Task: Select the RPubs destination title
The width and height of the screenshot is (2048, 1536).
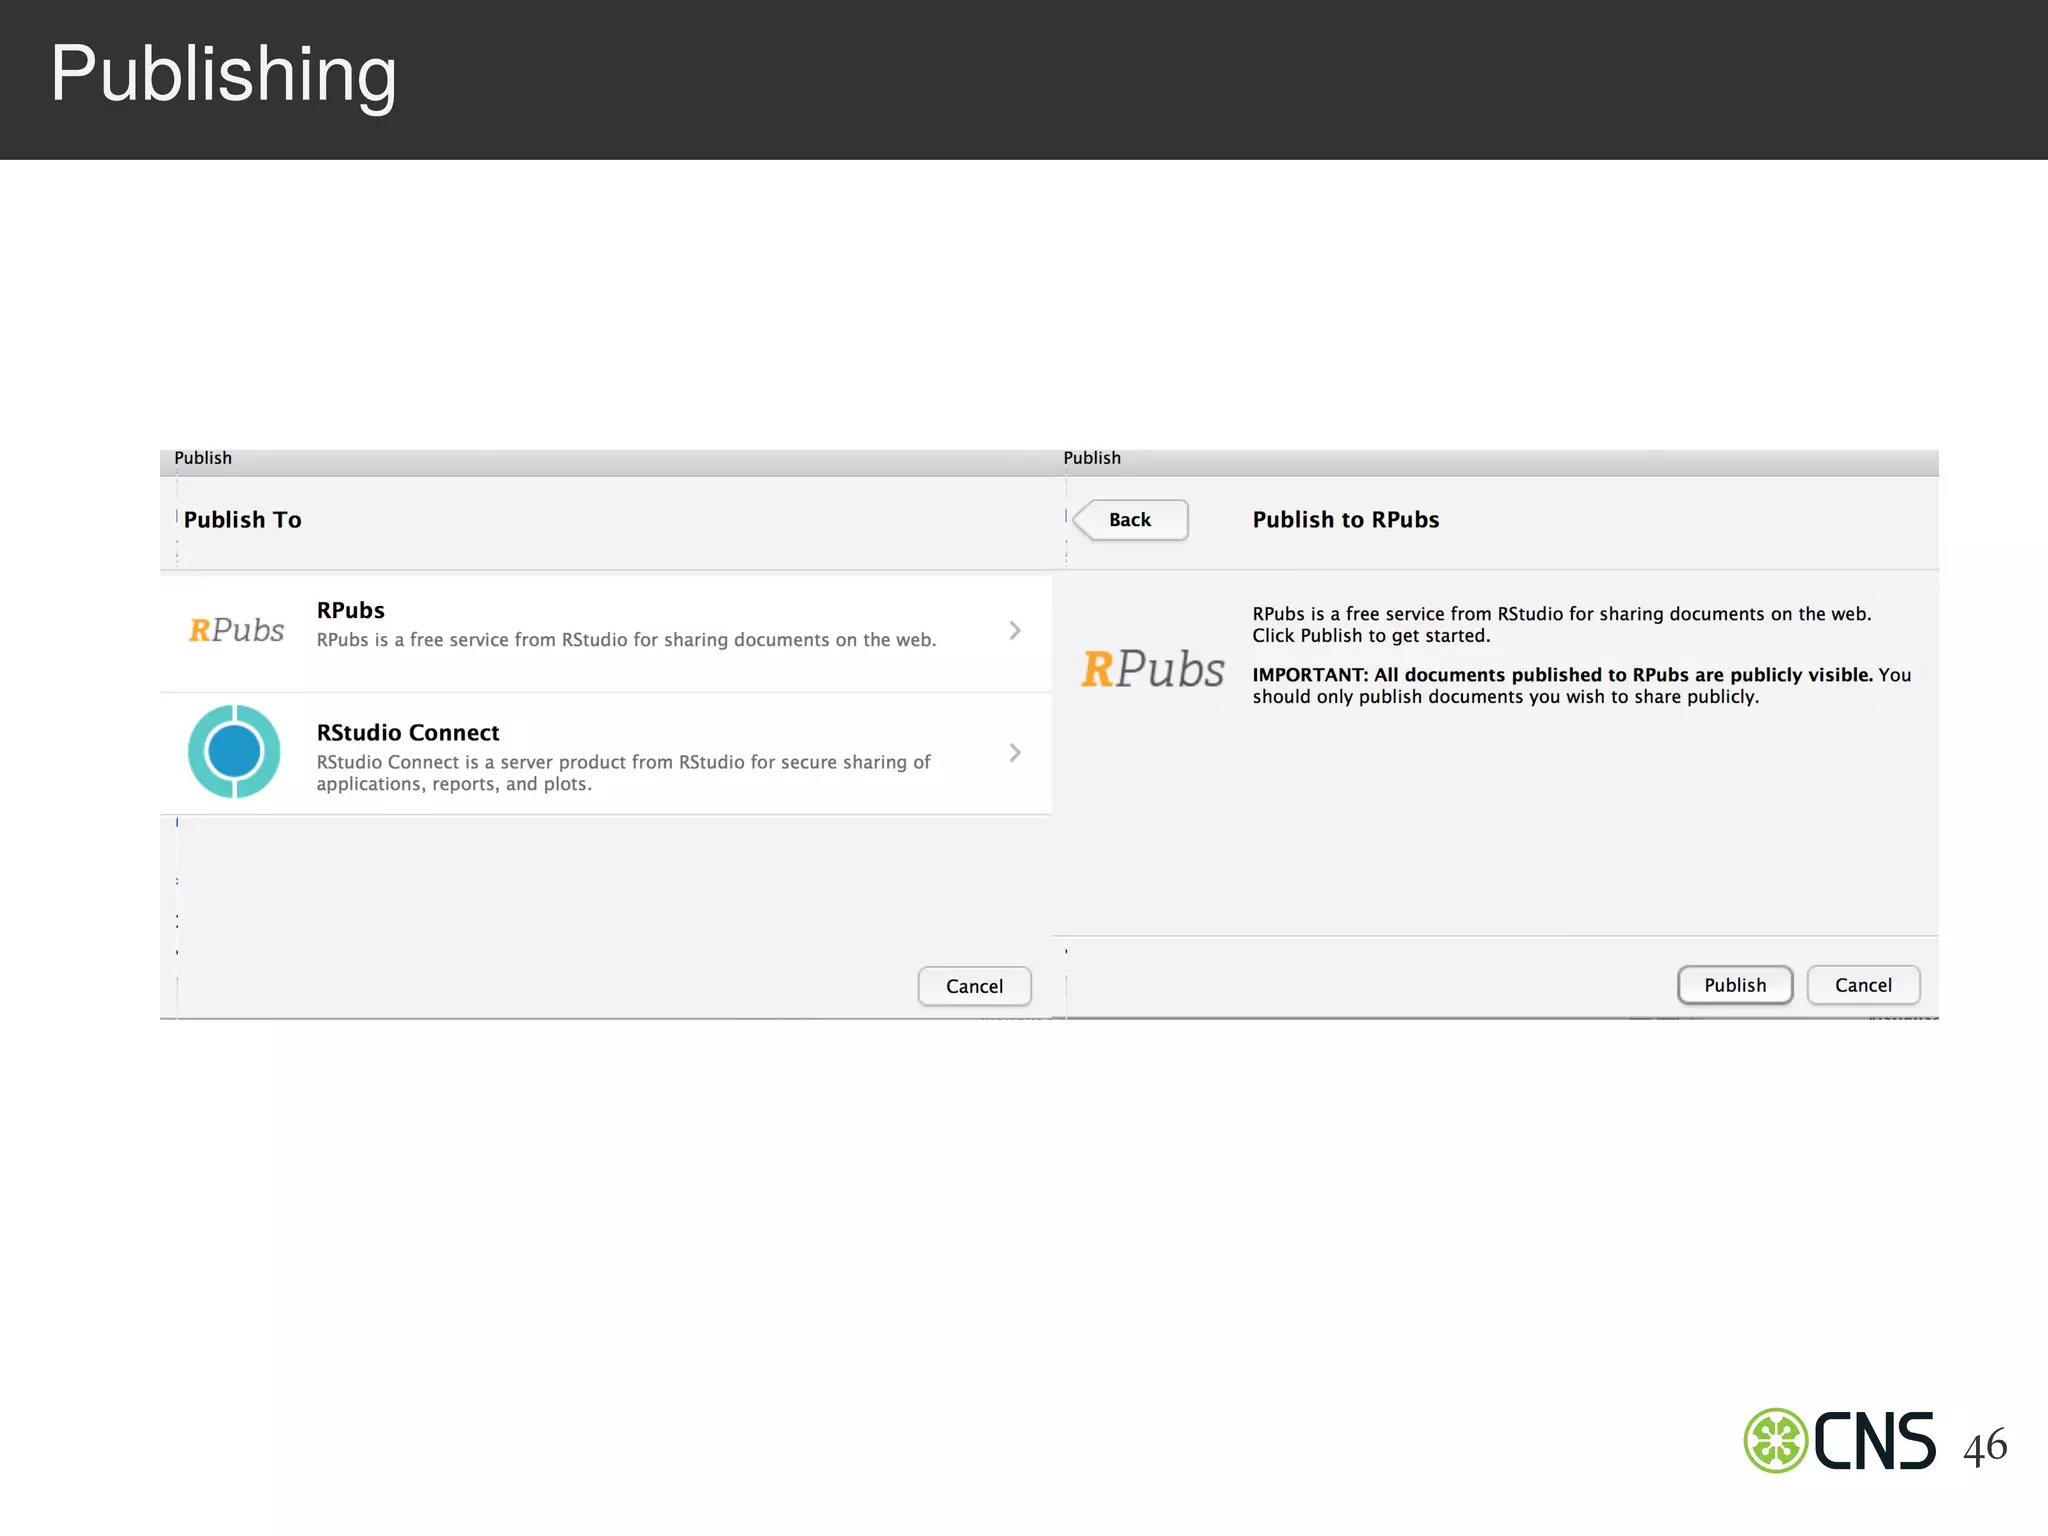Action: click(351, 610)
